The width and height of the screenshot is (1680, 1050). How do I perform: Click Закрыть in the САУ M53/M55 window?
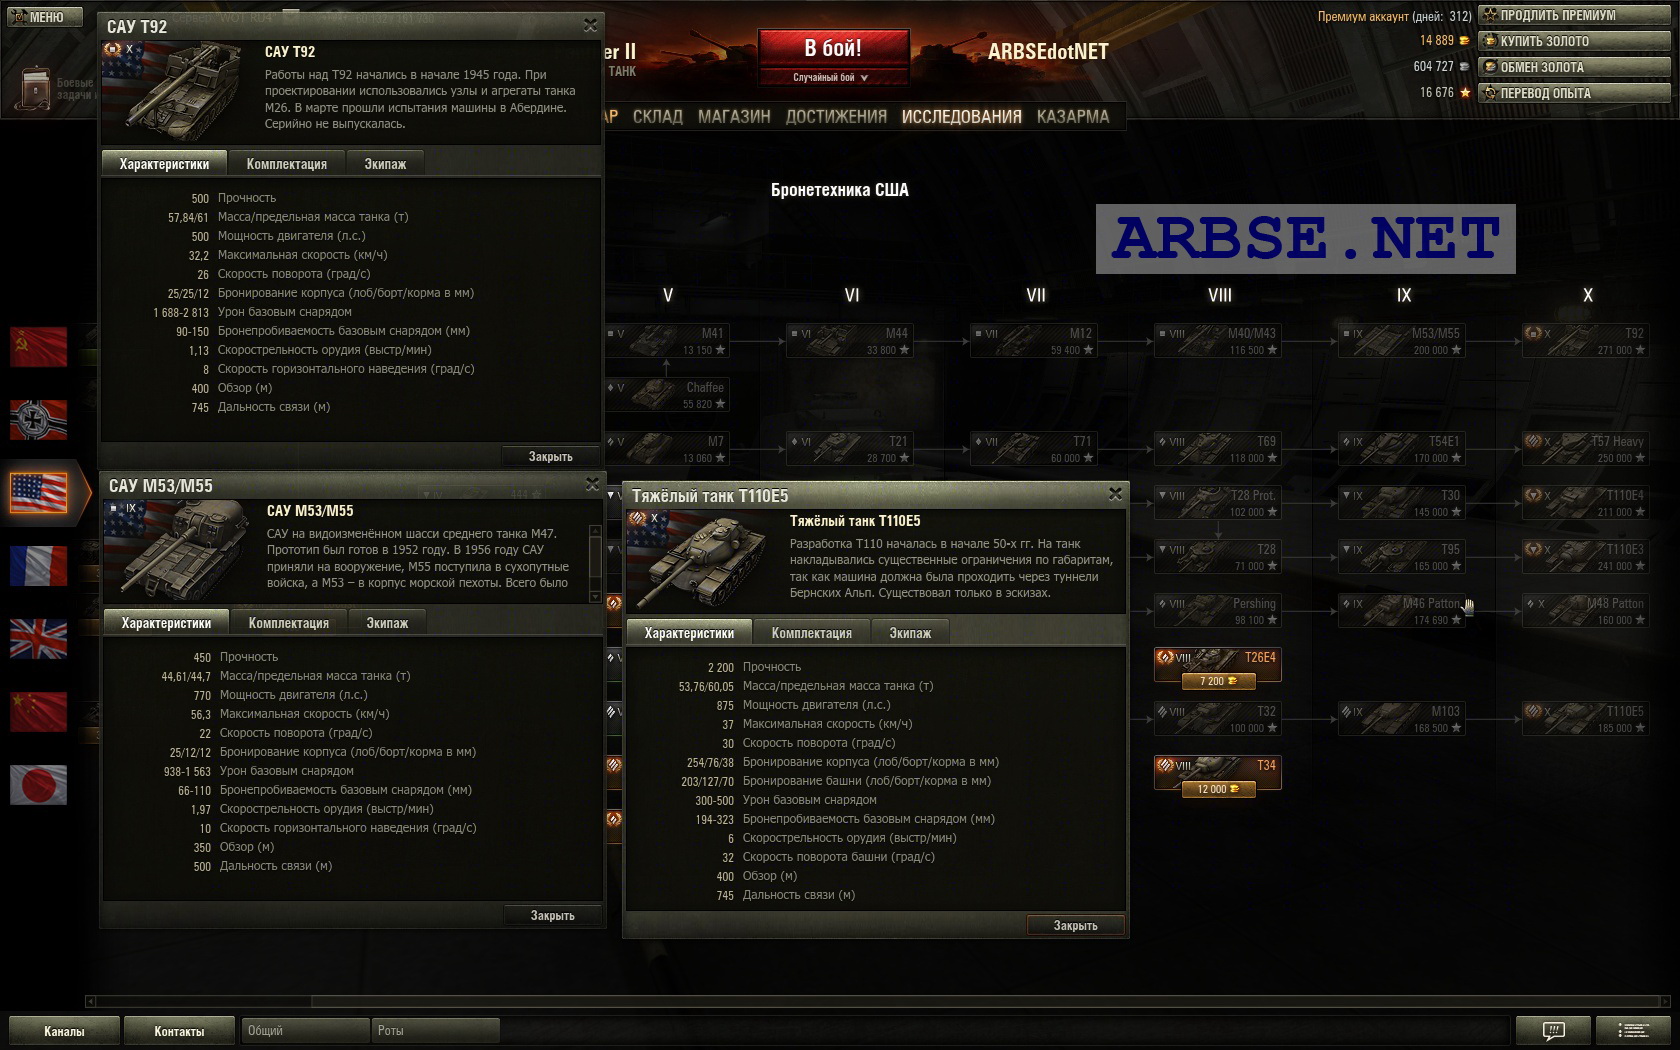click(x=552, y=916)
